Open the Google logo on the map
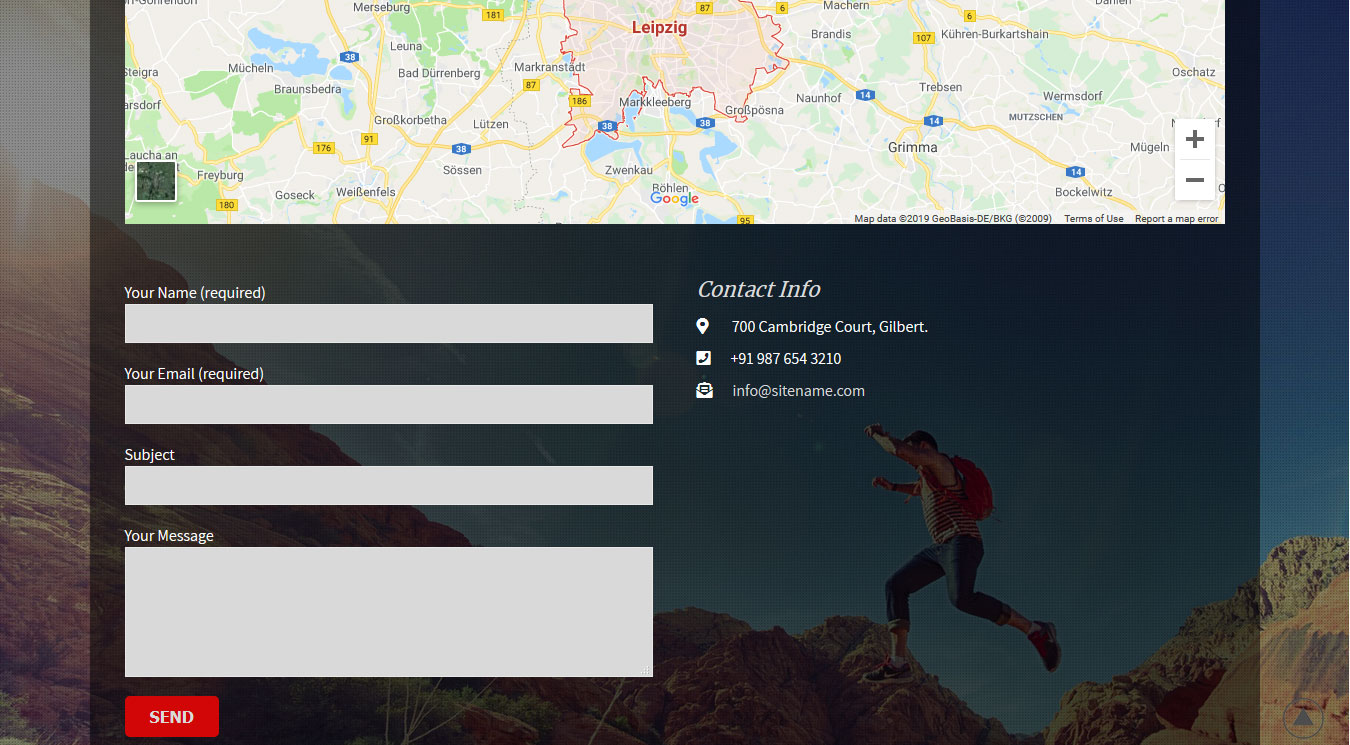 click(674, 198)
